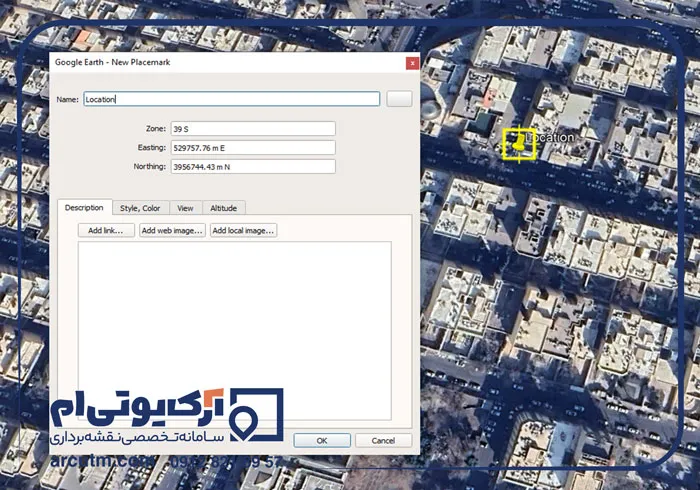The height and width of the screenshot is (490, 700).
Task: Switch to the Description tab
Action: (84, 208)
